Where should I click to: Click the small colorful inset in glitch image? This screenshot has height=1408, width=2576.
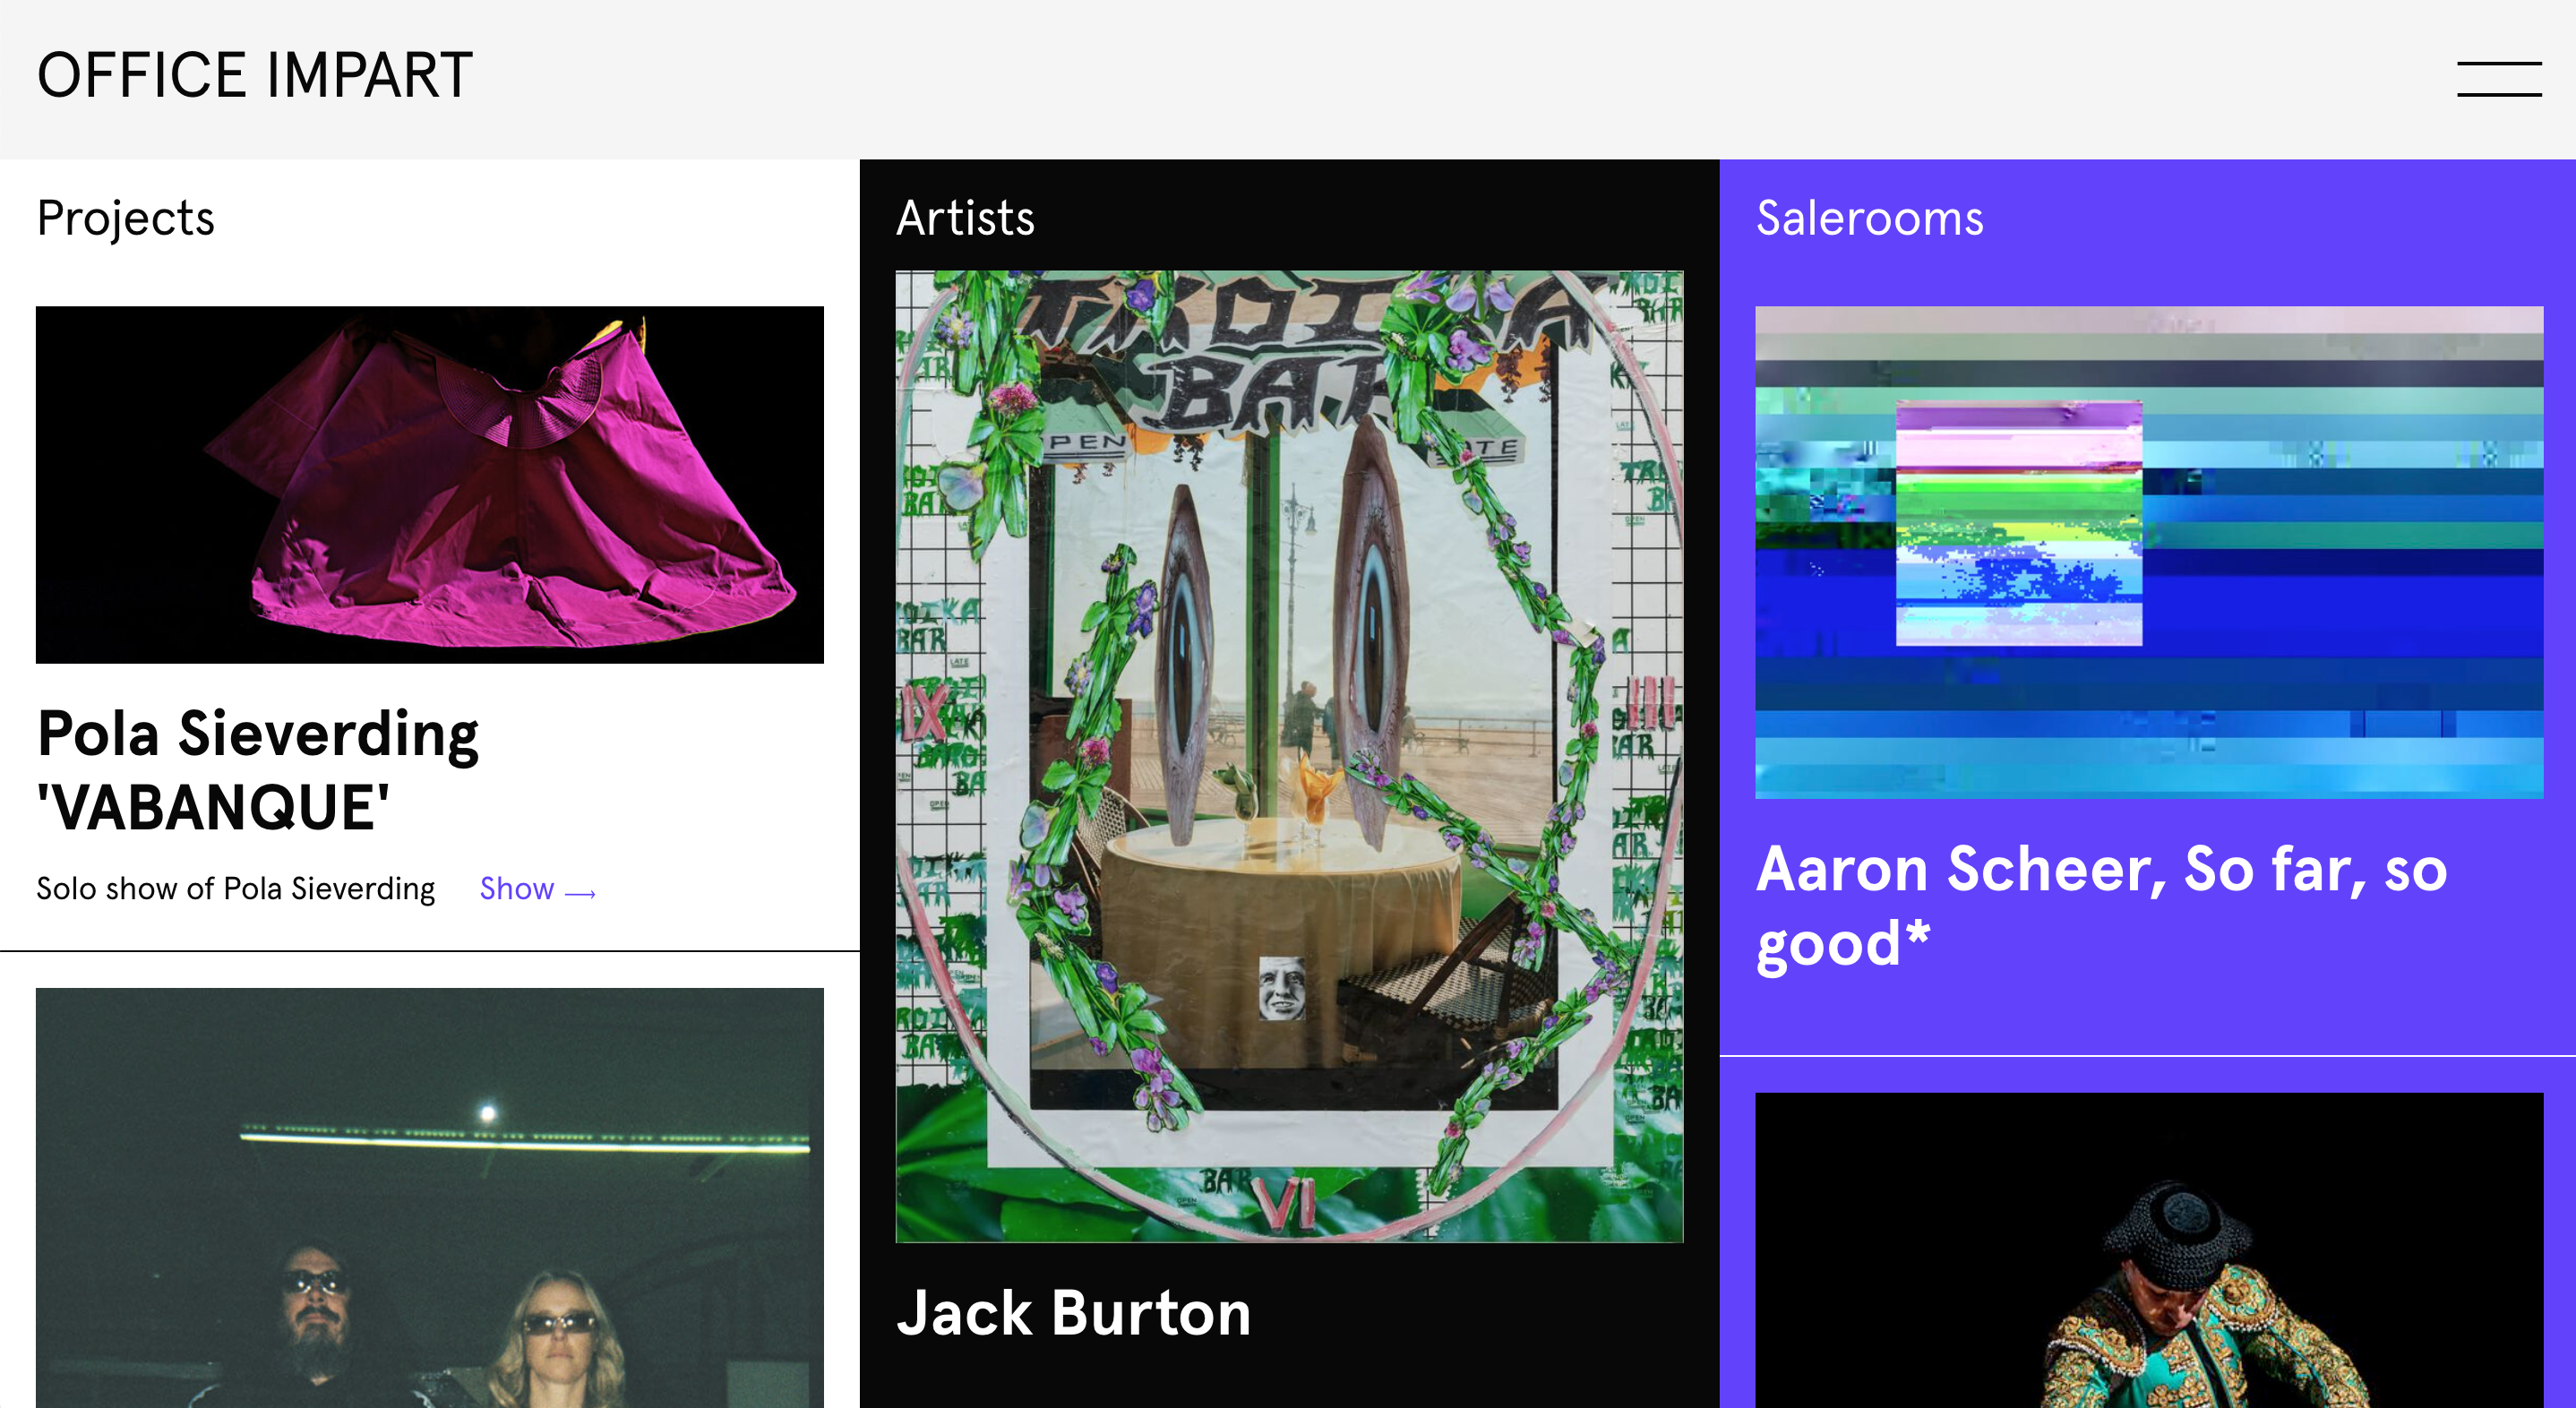[2019, 523]
